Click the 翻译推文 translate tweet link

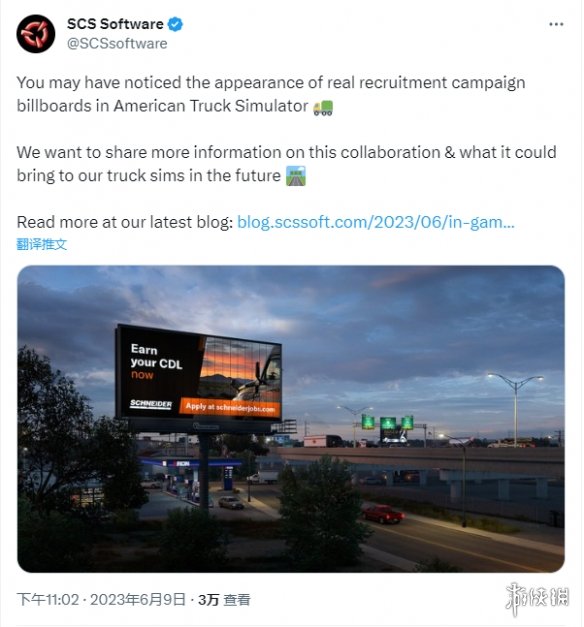[42, 244]
